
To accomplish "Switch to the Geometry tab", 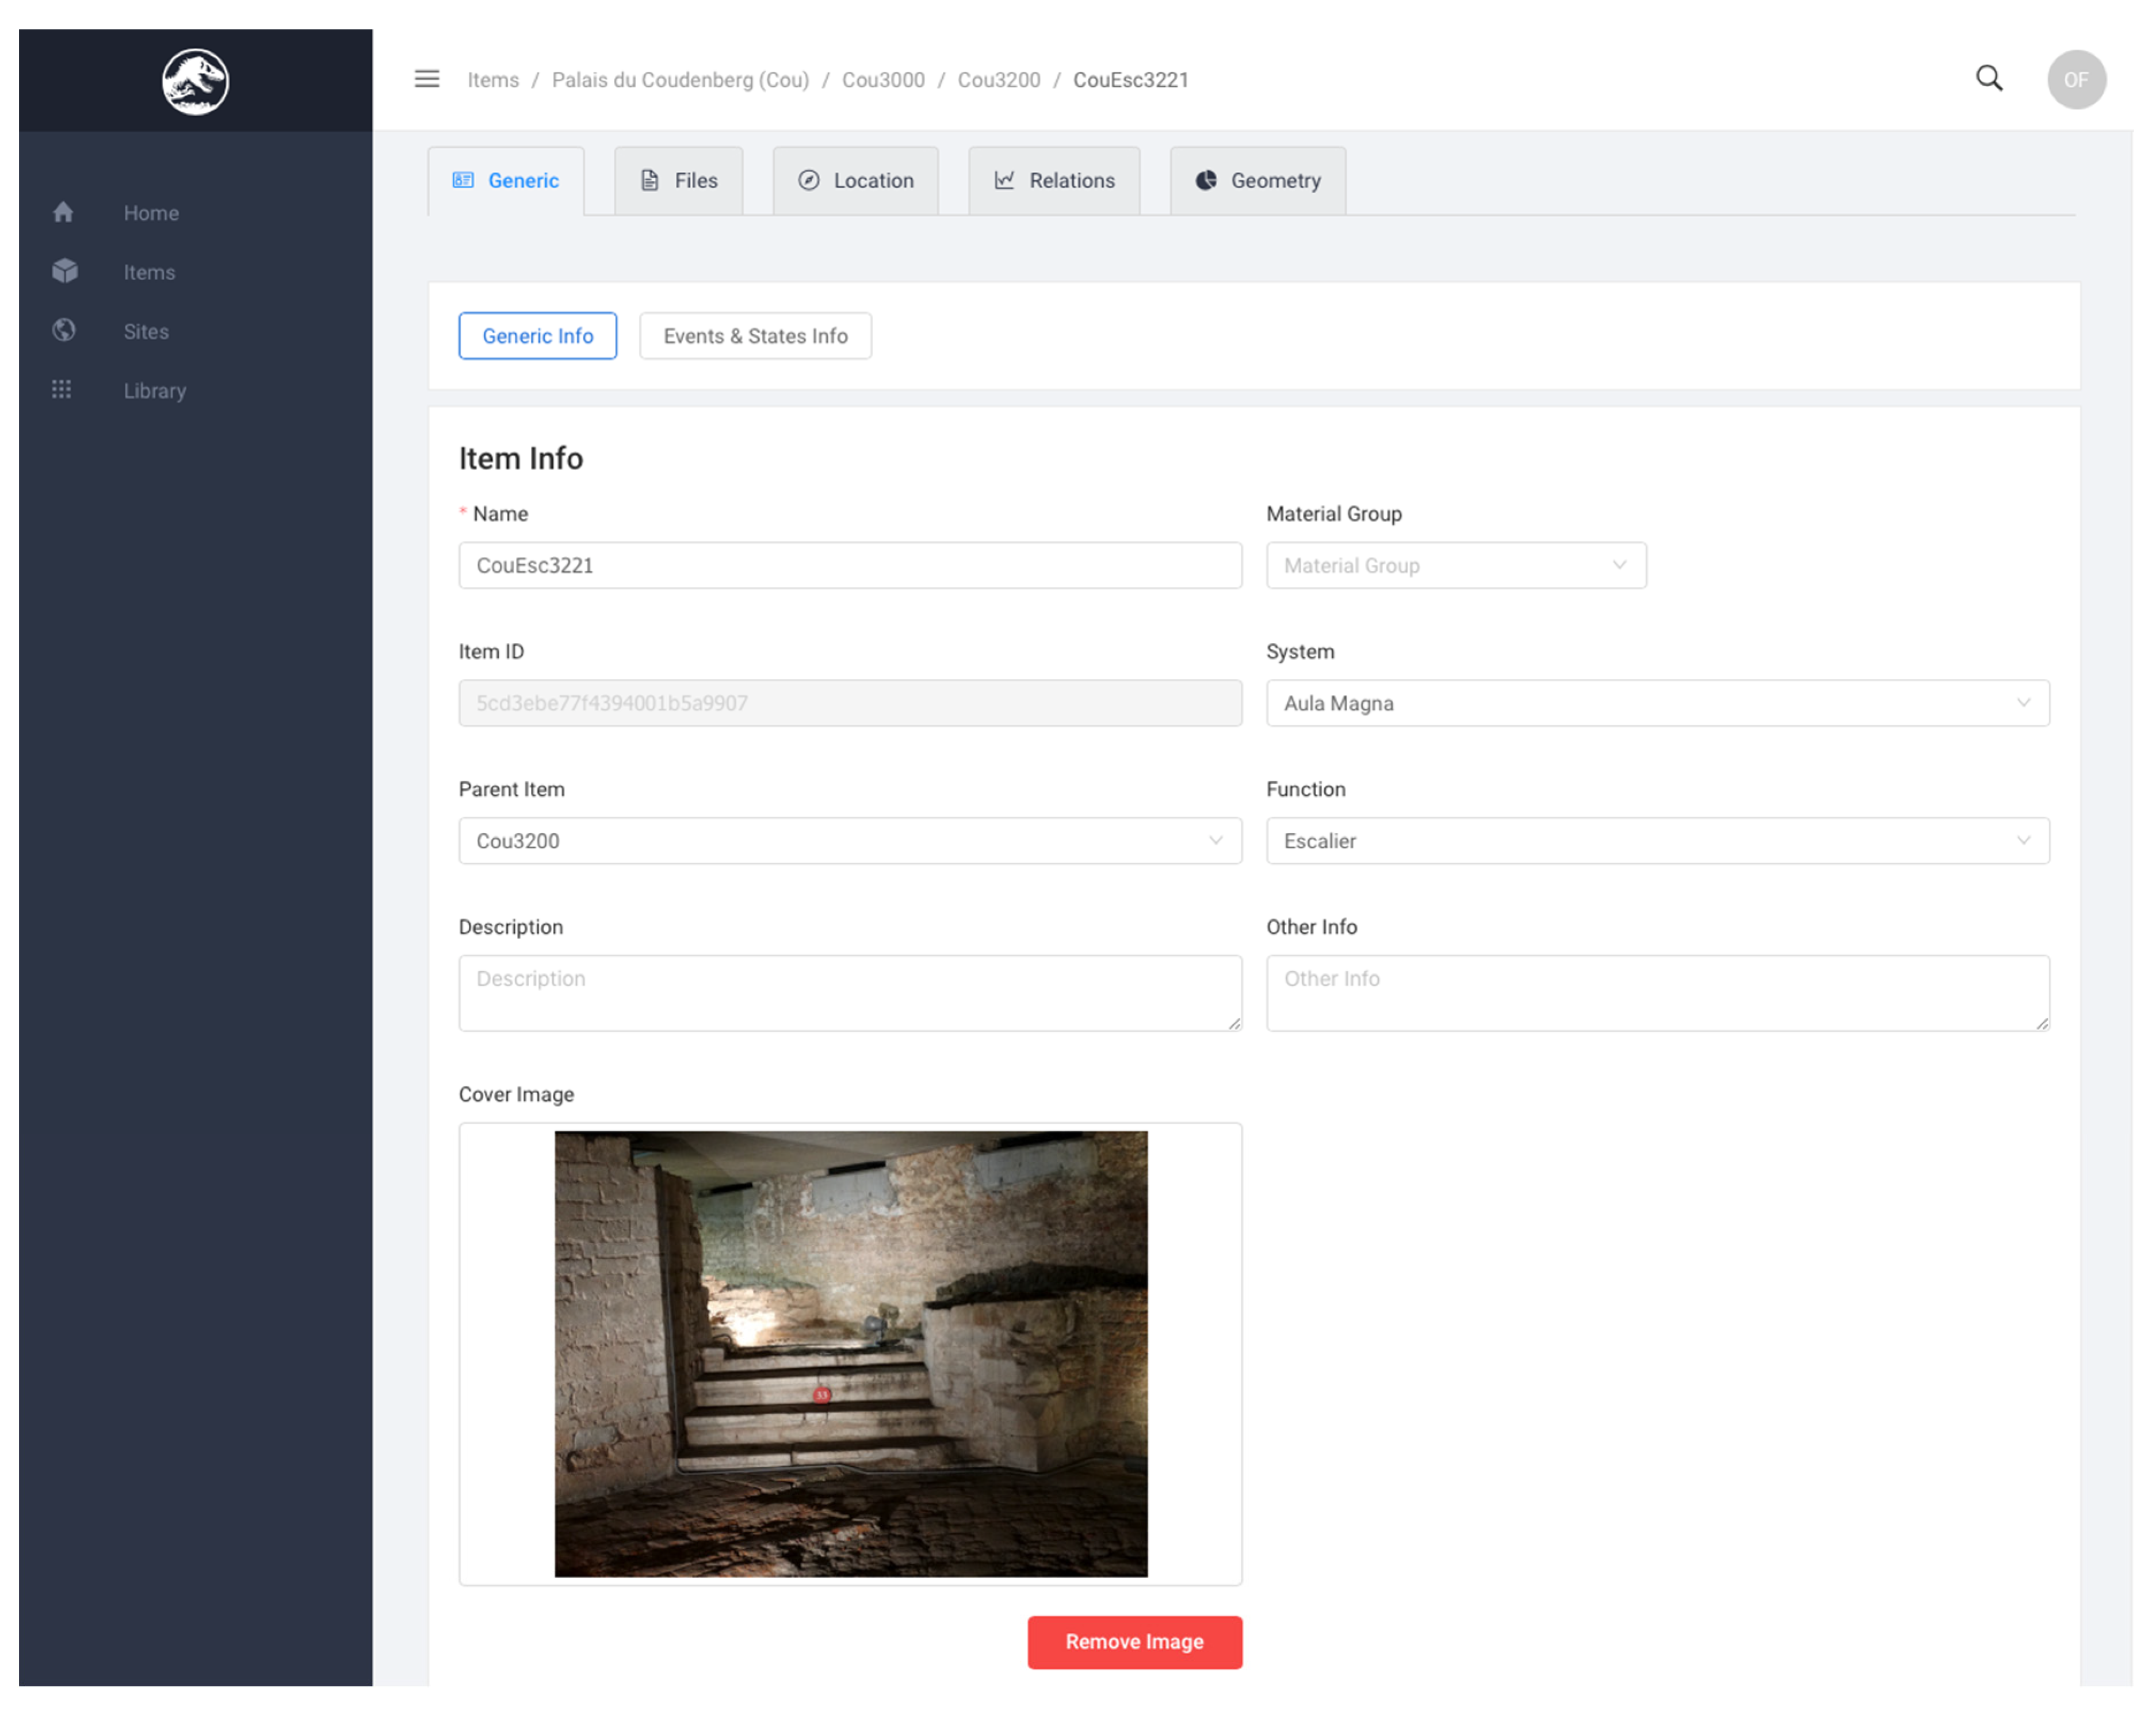I will coord(1257,181).
